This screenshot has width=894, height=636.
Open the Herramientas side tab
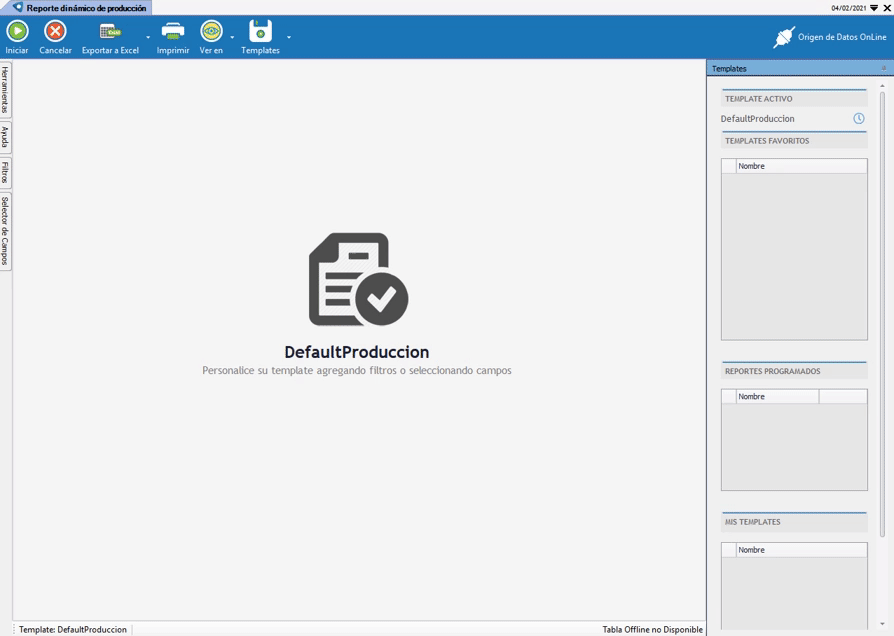[6, 90]
